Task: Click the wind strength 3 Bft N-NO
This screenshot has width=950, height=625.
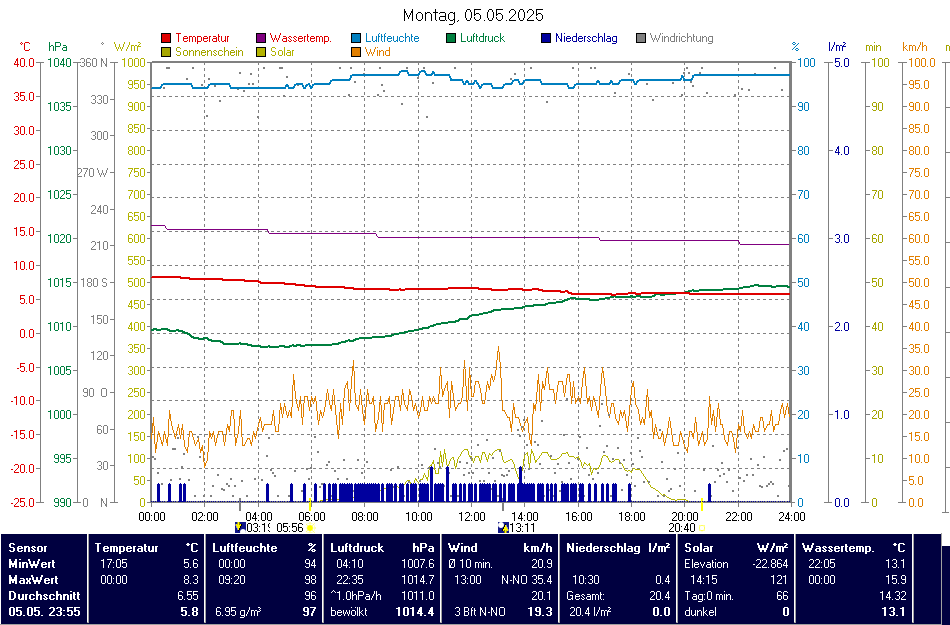Action: pos(480,612)
